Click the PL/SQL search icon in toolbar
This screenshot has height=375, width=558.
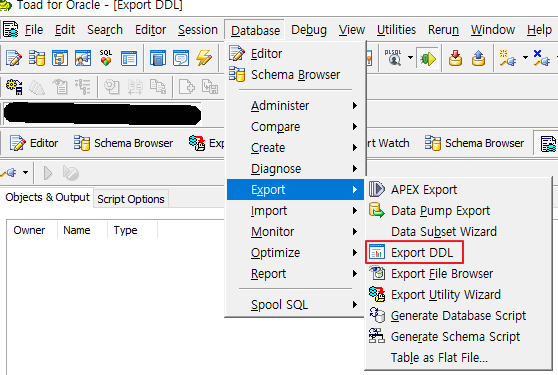coord(393,58)
